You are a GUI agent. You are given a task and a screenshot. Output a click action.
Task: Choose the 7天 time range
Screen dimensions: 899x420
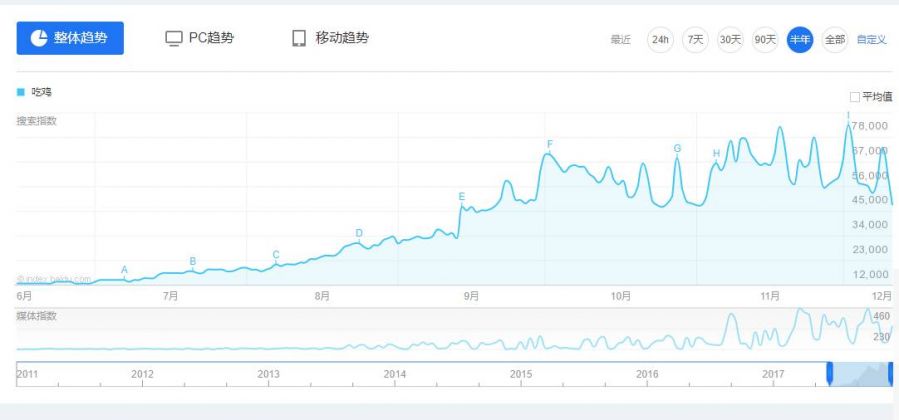[x=695, y=40]
